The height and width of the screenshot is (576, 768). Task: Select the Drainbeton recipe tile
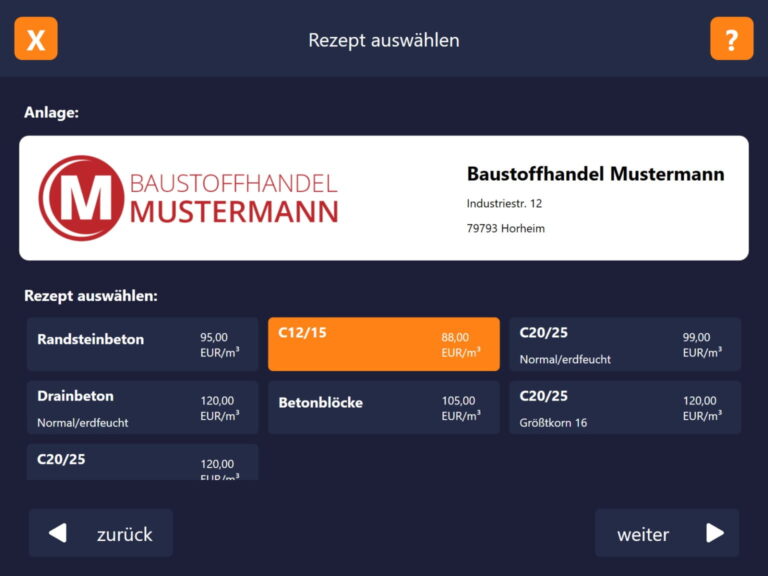coord(142,408)
